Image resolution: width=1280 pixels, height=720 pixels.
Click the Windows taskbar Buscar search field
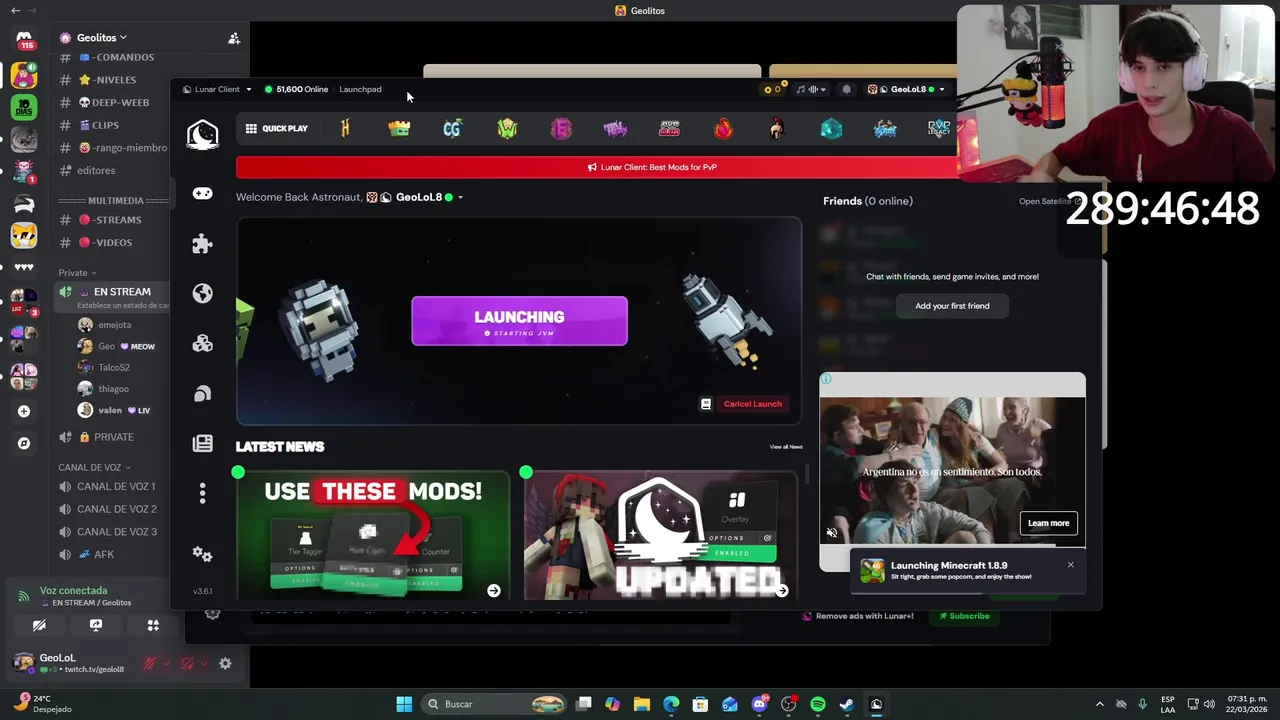click(x=495, y=704)
